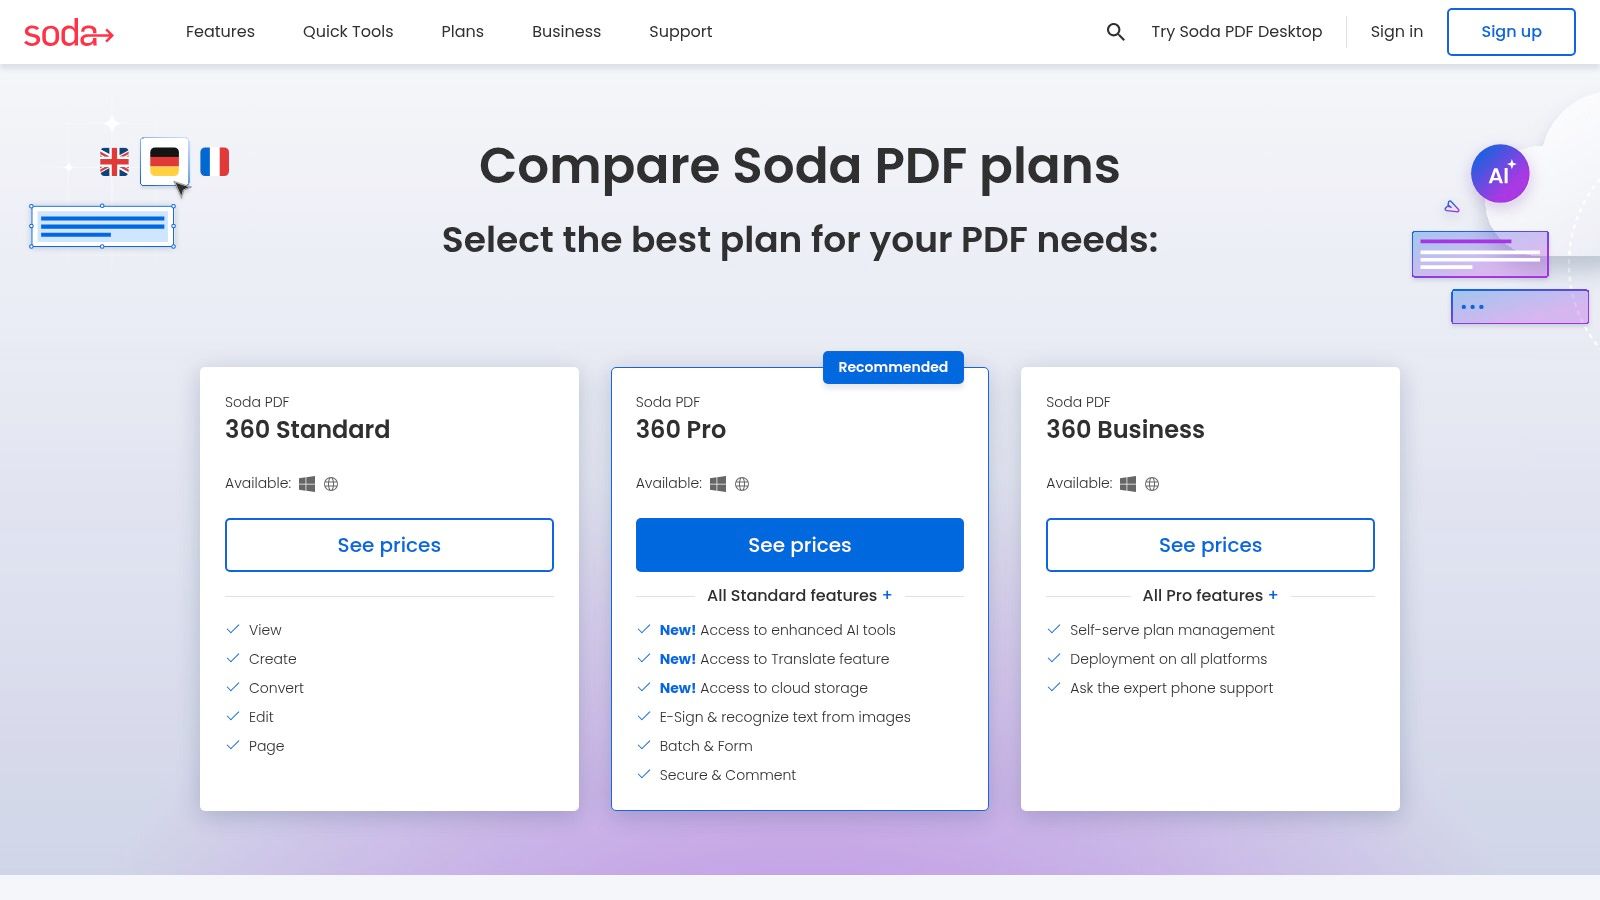Select the UK flag language icon
Screen dimensions: 1600x900
point(115,161)
